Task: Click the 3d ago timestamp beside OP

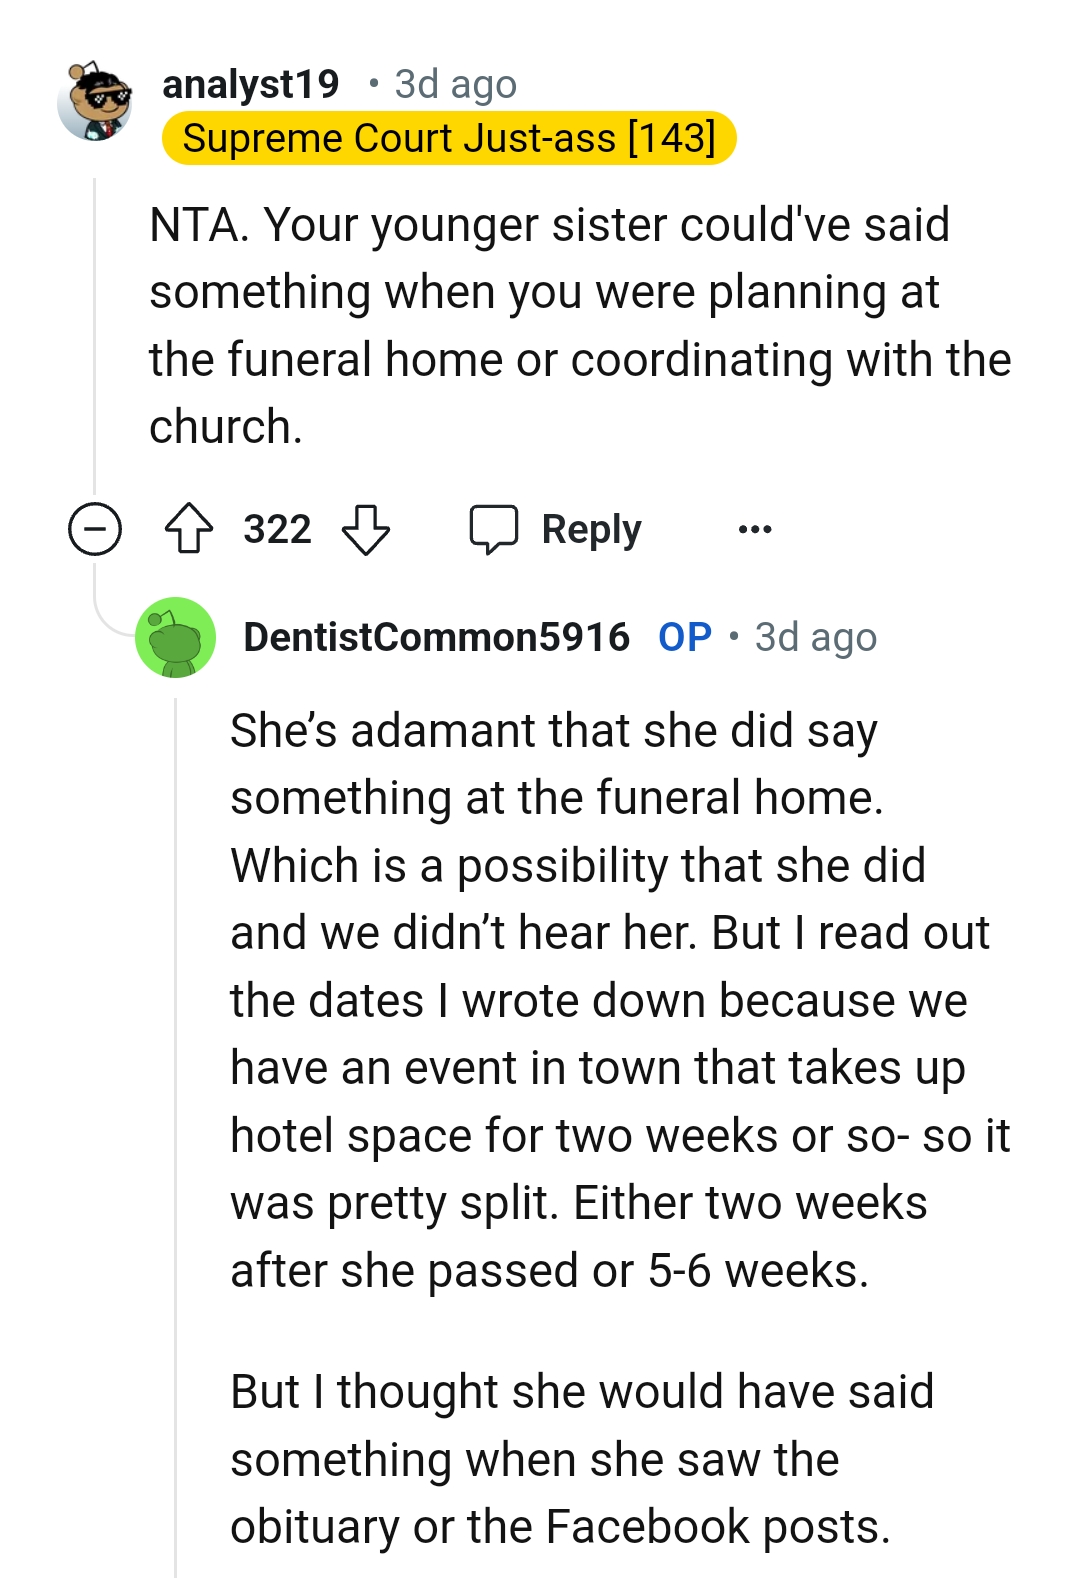Action: coord(815,637)
